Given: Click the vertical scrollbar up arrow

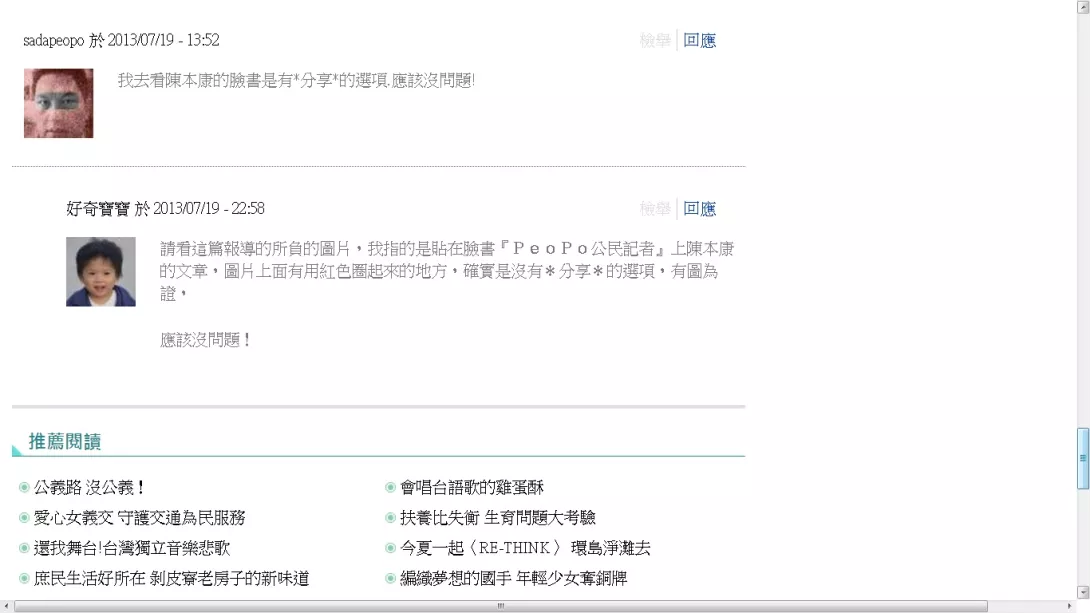Looking at the screenshot, I should pyautogui.click(x=1082, y=6).
